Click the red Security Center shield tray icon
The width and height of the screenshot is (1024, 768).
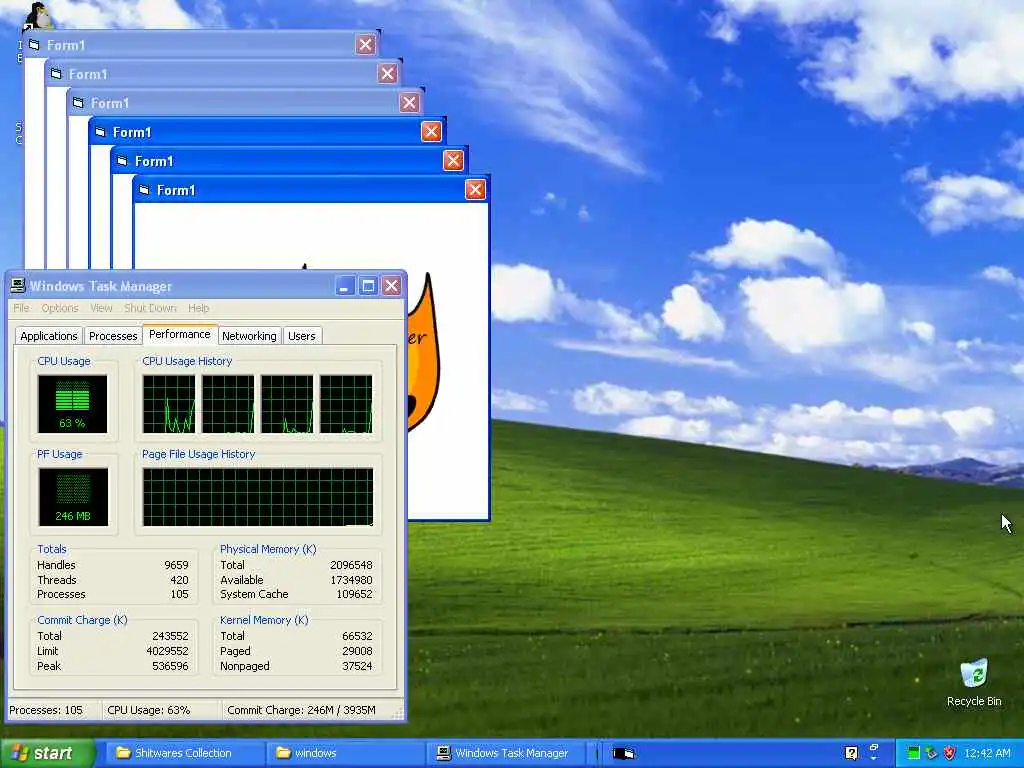click(950, 753)
